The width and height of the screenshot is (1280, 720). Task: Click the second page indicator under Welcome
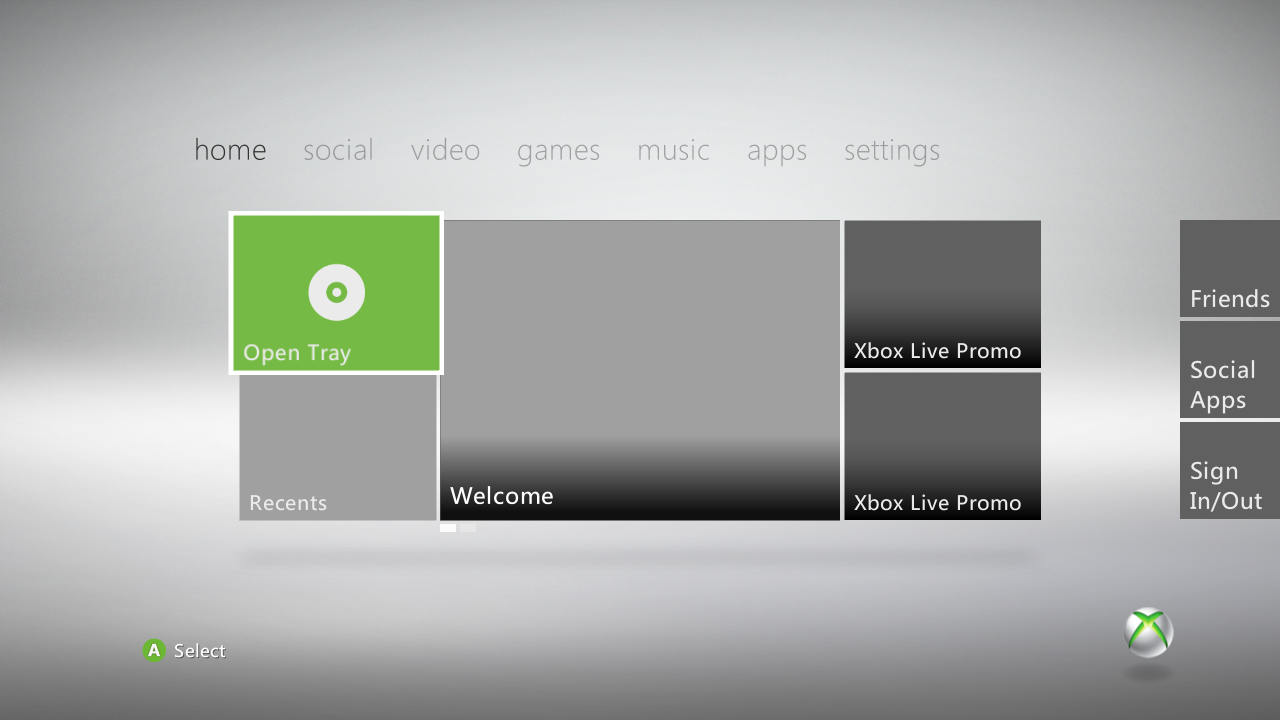click(468, 528)
